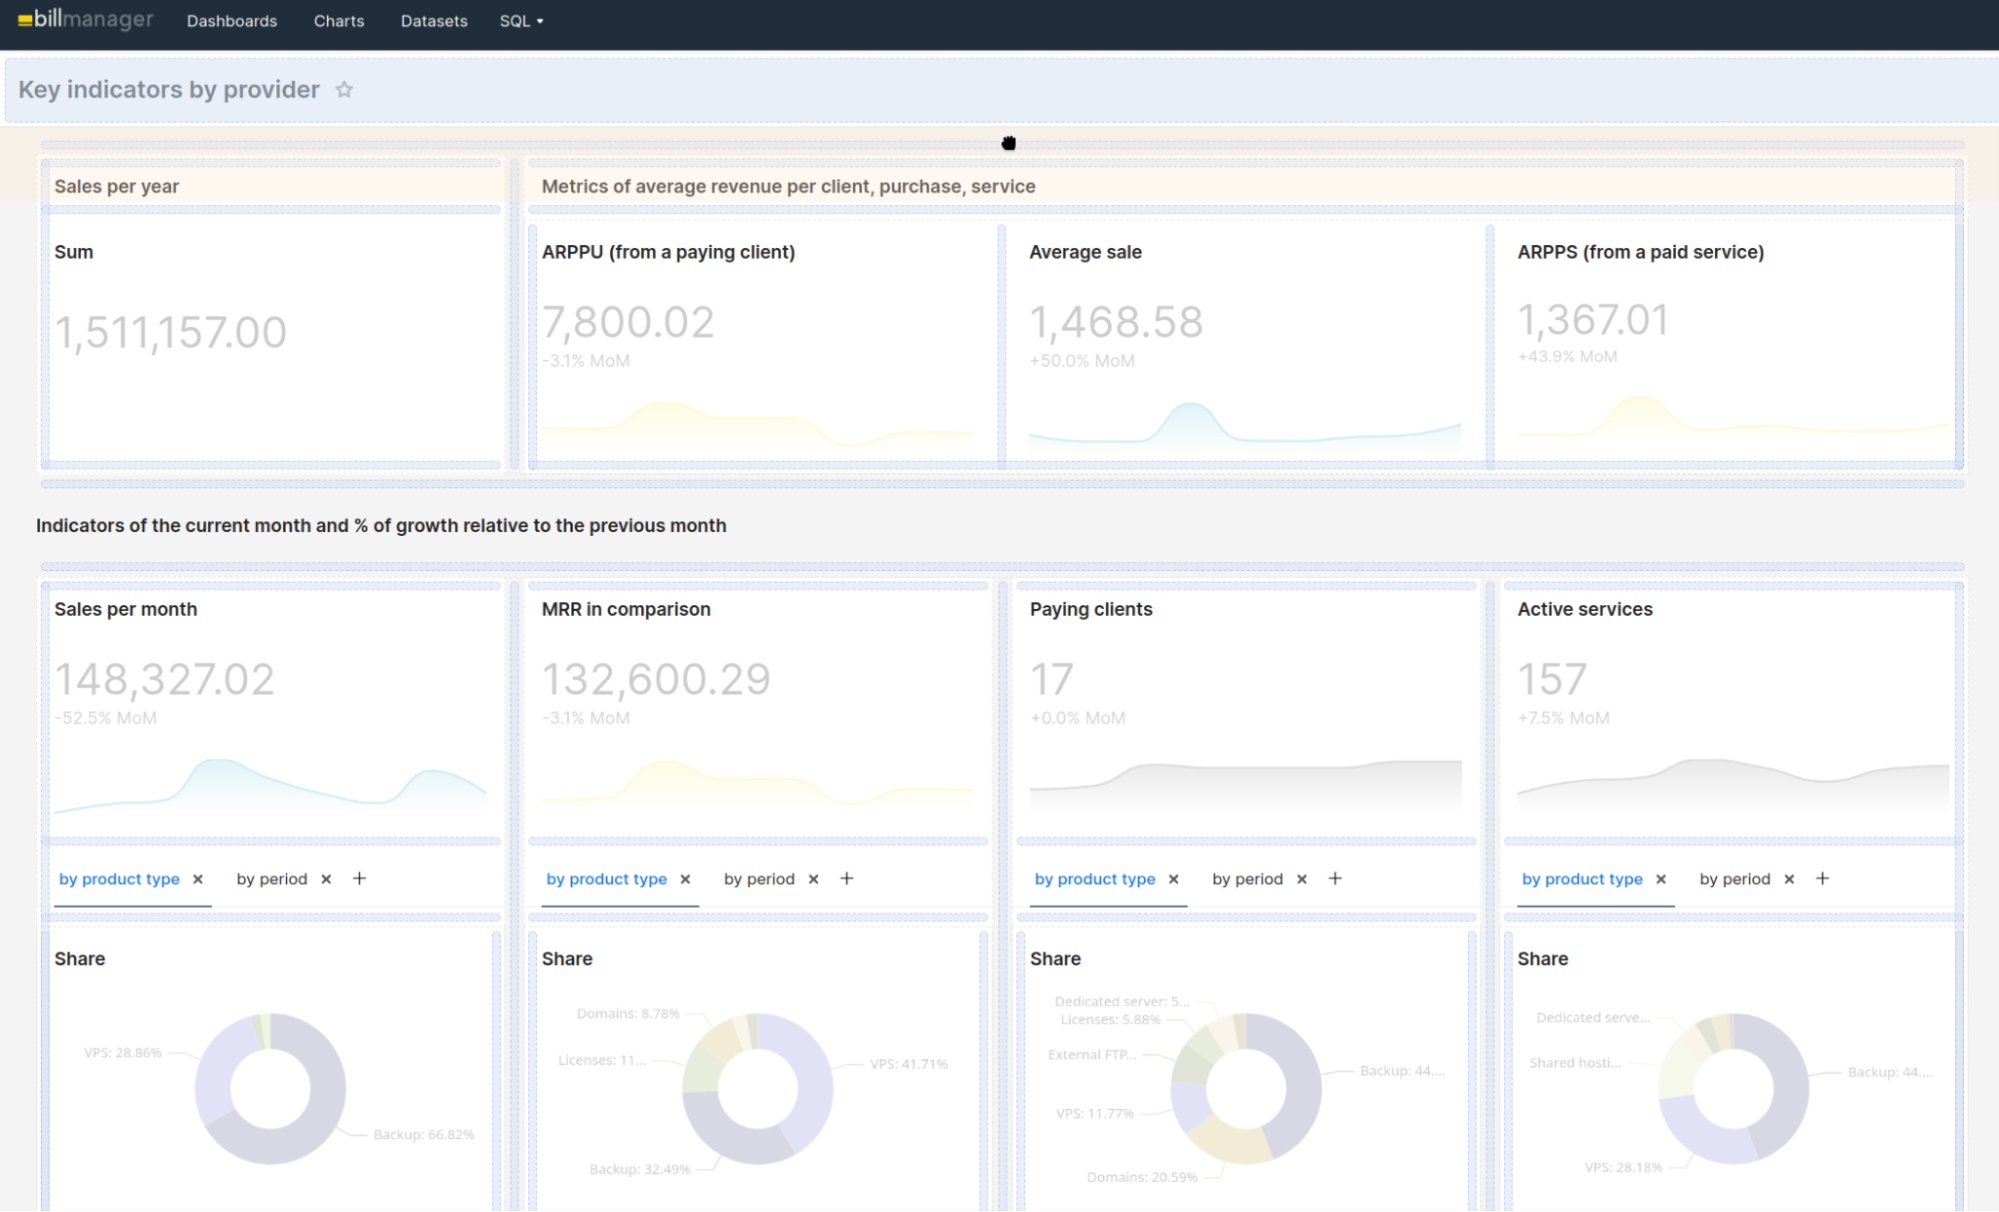Click the 'VPS: 28.18%' donut label

1623,1168
